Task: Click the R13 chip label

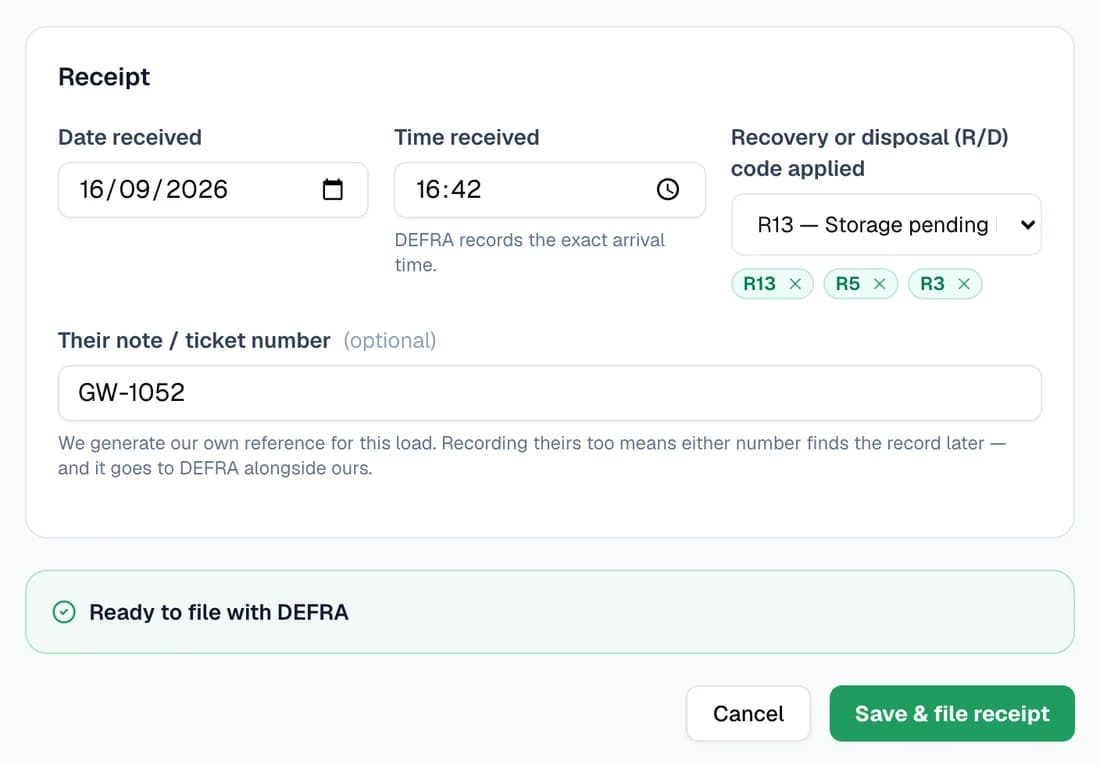Action: click(x=759, y=284)
